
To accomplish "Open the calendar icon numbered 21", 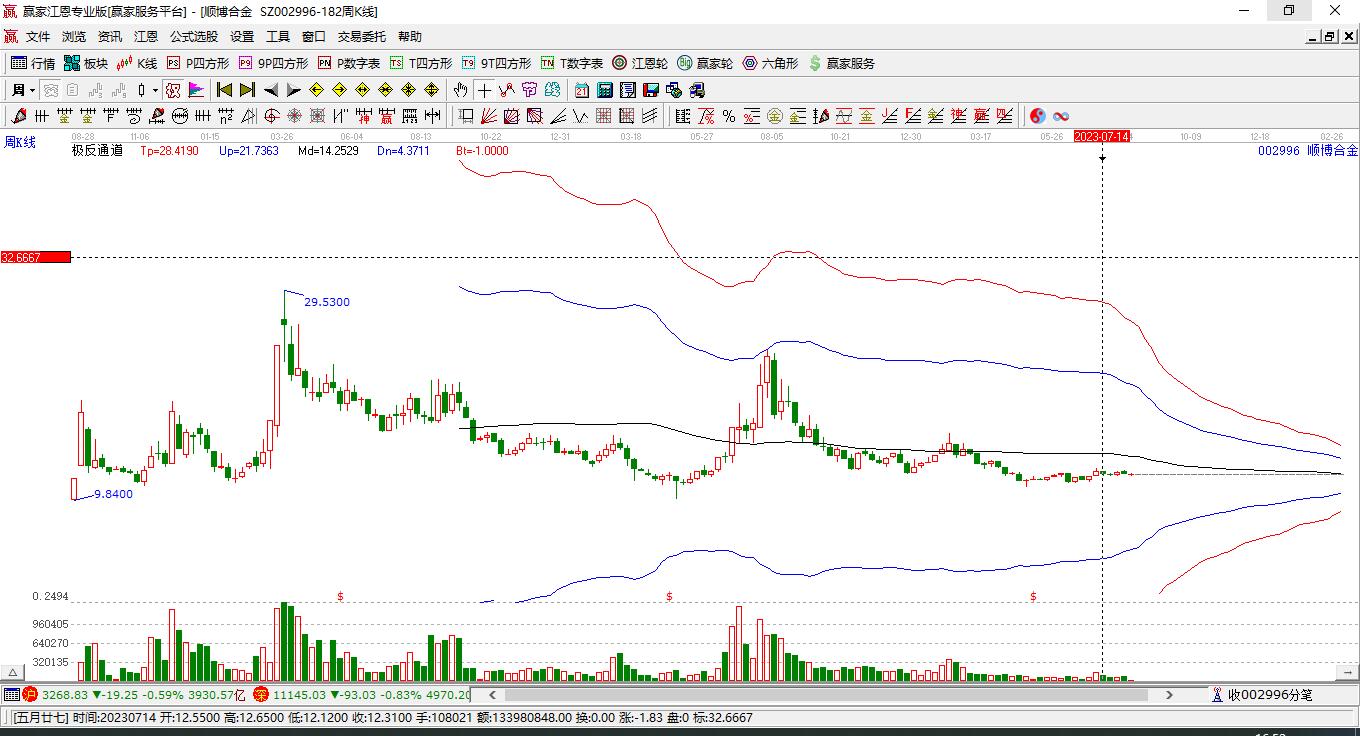I will click(582, 90).
